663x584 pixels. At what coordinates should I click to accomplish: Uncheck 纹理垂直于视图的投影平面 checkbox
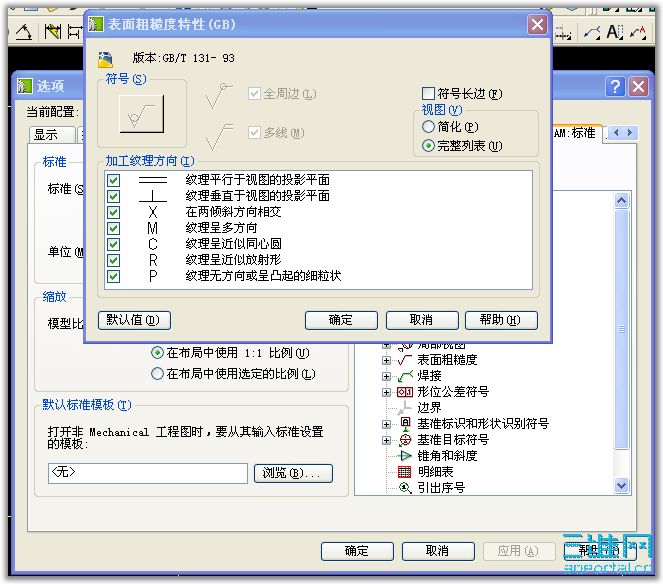113,196
